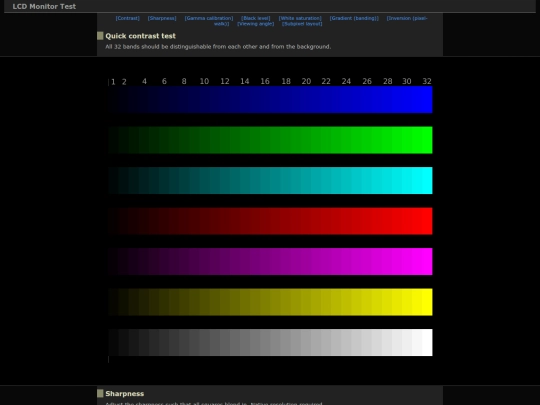This screenshot has height=405, width=540.
Task: Open the [Black level] test link
Action: click(256, 18)
